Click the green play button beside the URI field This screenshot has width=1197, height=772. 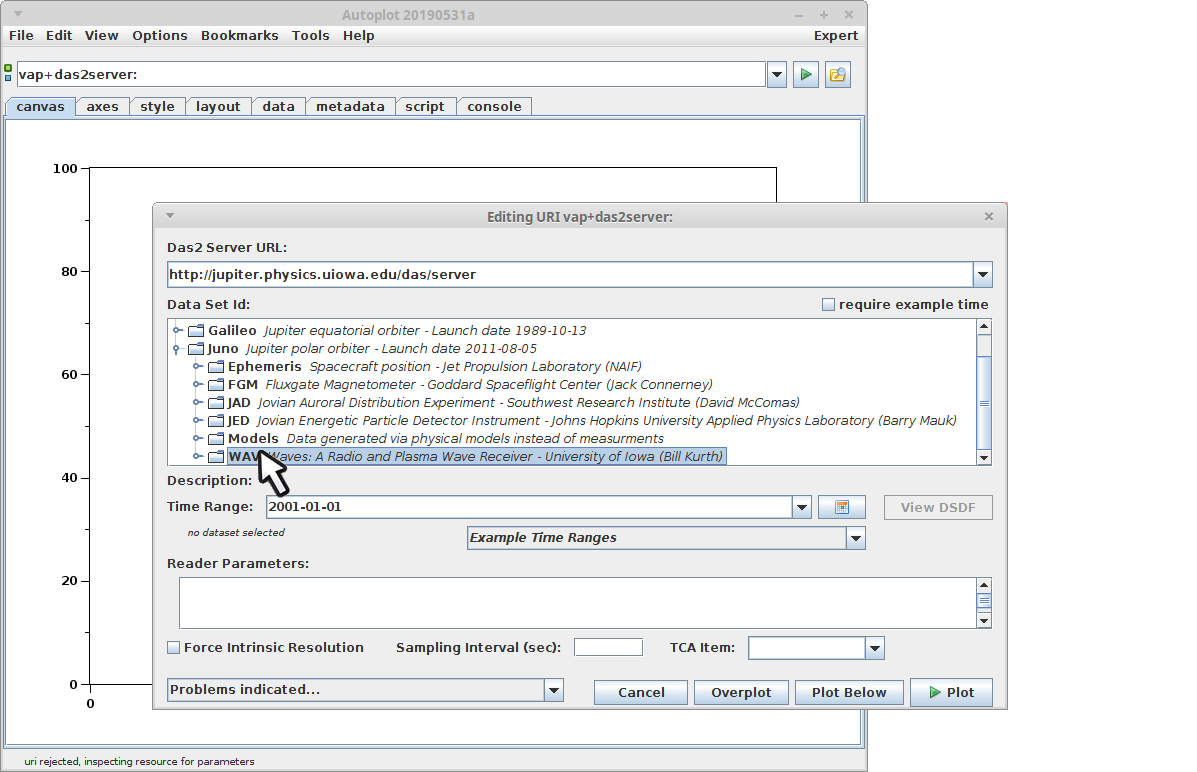(805, 75)
